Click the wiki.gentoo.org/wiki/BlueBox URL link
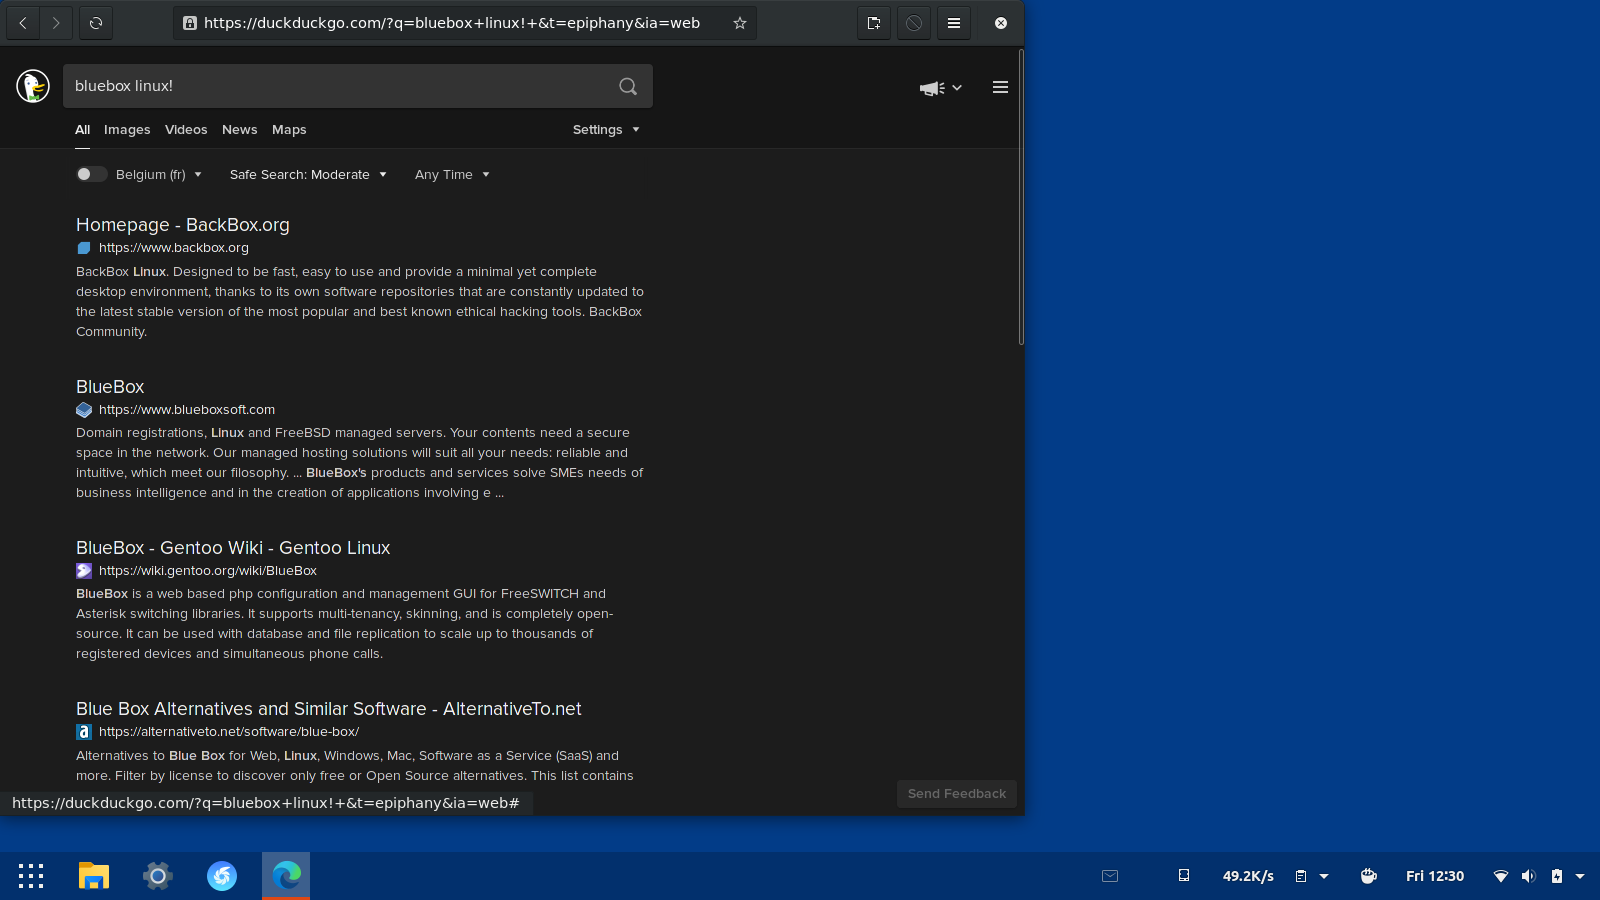The height and width of the screenshot is (900, 1600). [x=208, y=571]
